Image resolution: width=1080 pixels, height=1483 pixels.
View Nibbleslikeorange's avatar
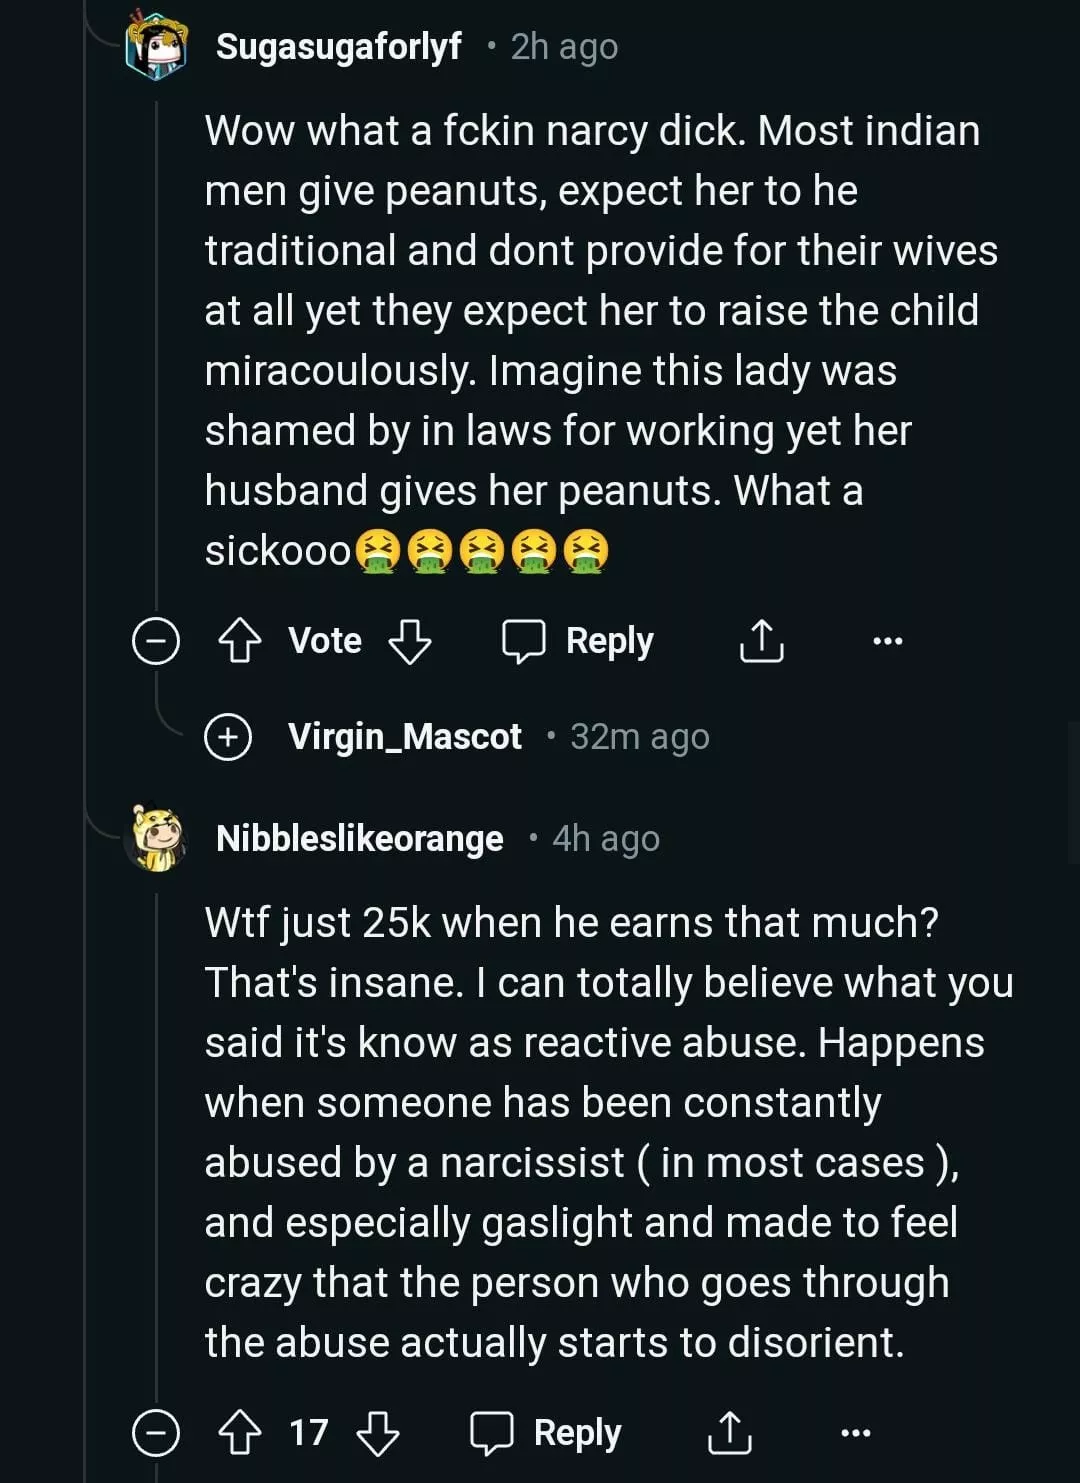(157, 838)
